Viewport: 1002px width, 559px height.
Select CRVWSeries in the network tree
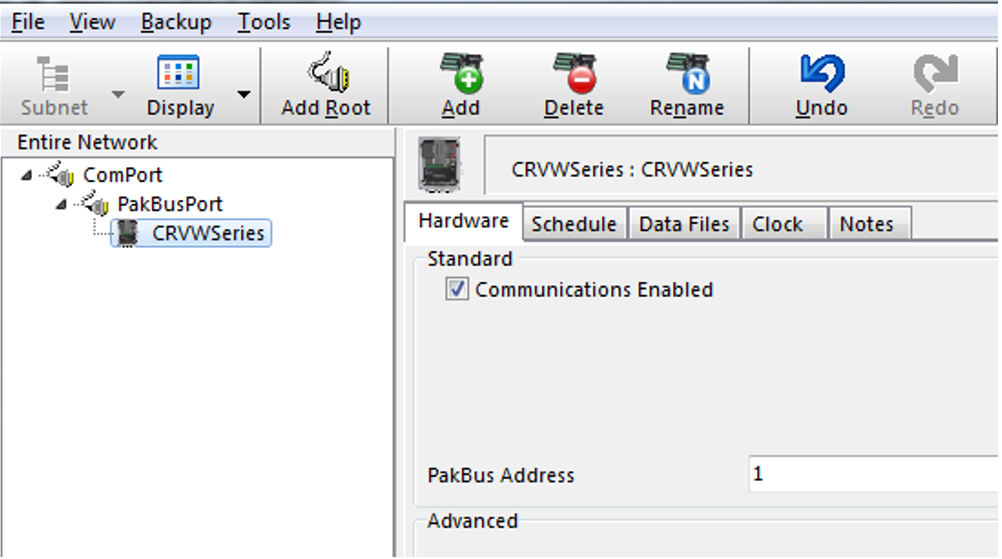(x=208, y=233)
